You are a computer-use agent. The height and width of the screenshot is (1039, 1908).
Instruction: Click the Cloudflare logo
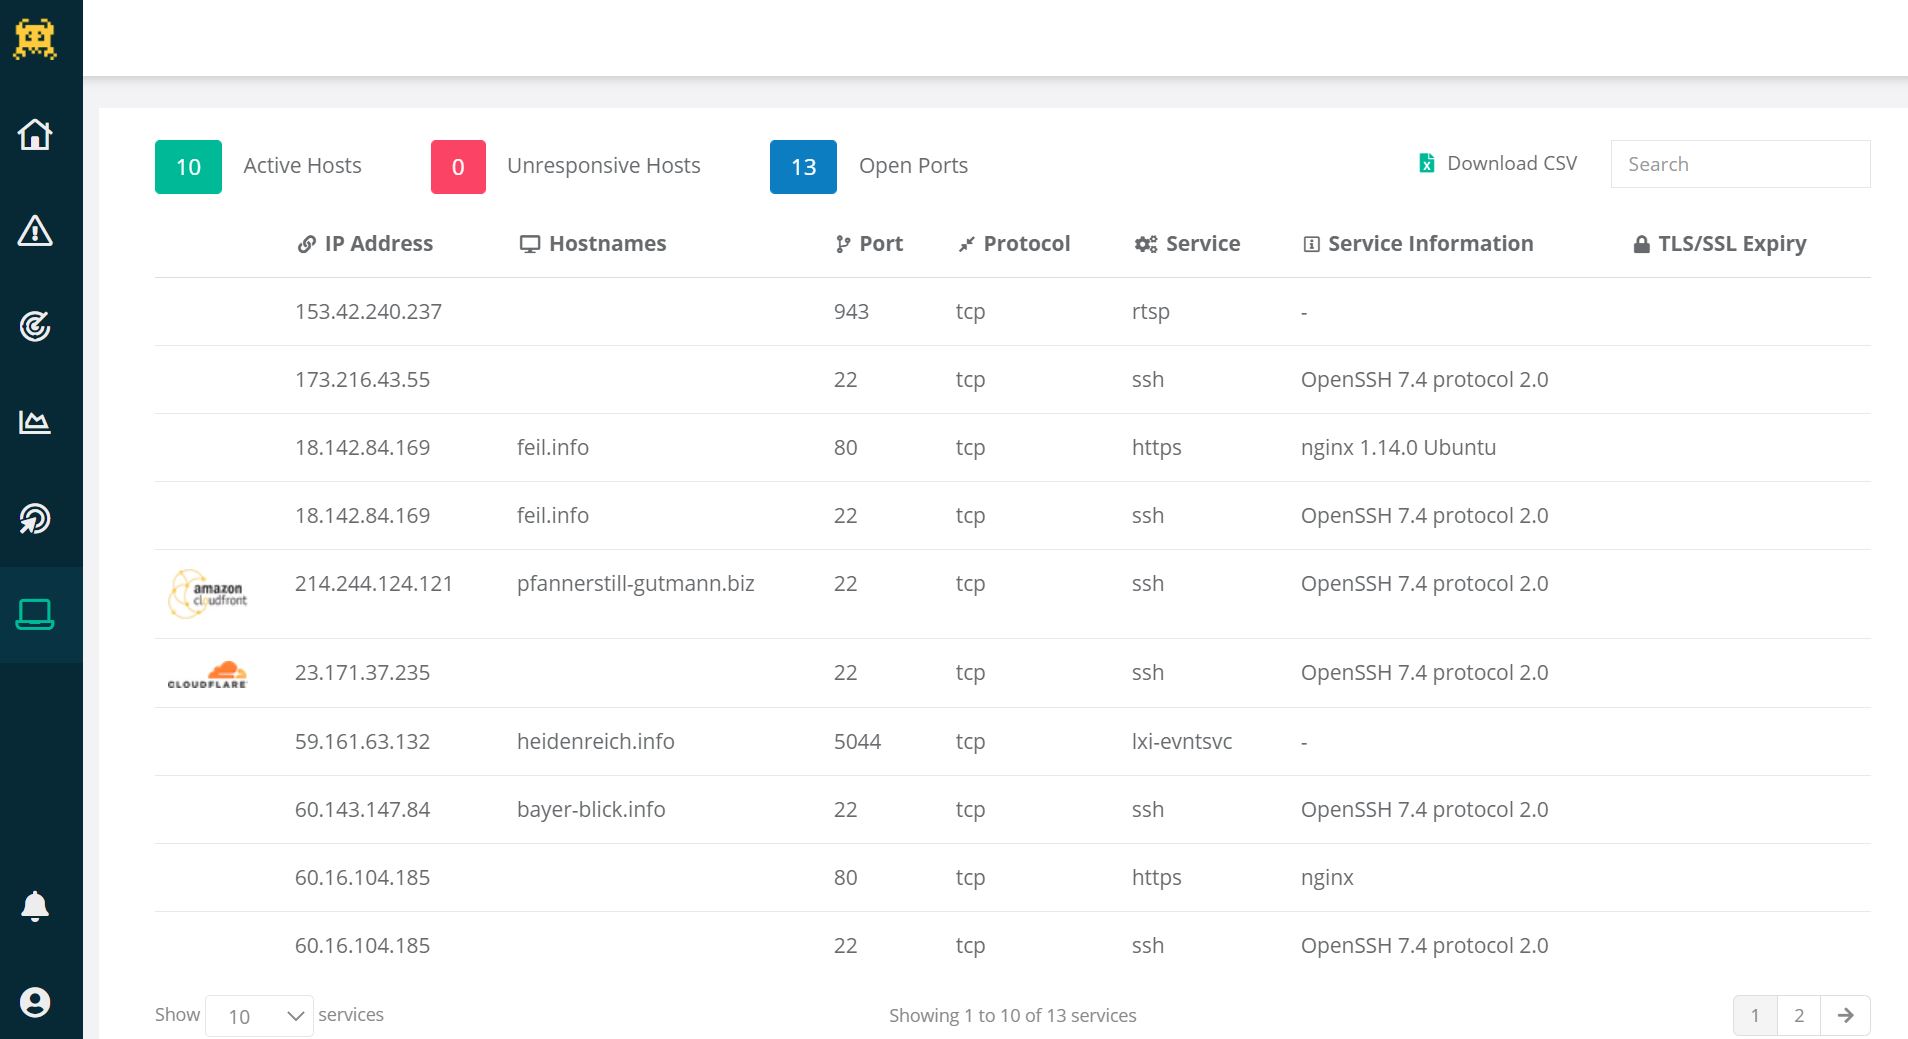[207, 675]
